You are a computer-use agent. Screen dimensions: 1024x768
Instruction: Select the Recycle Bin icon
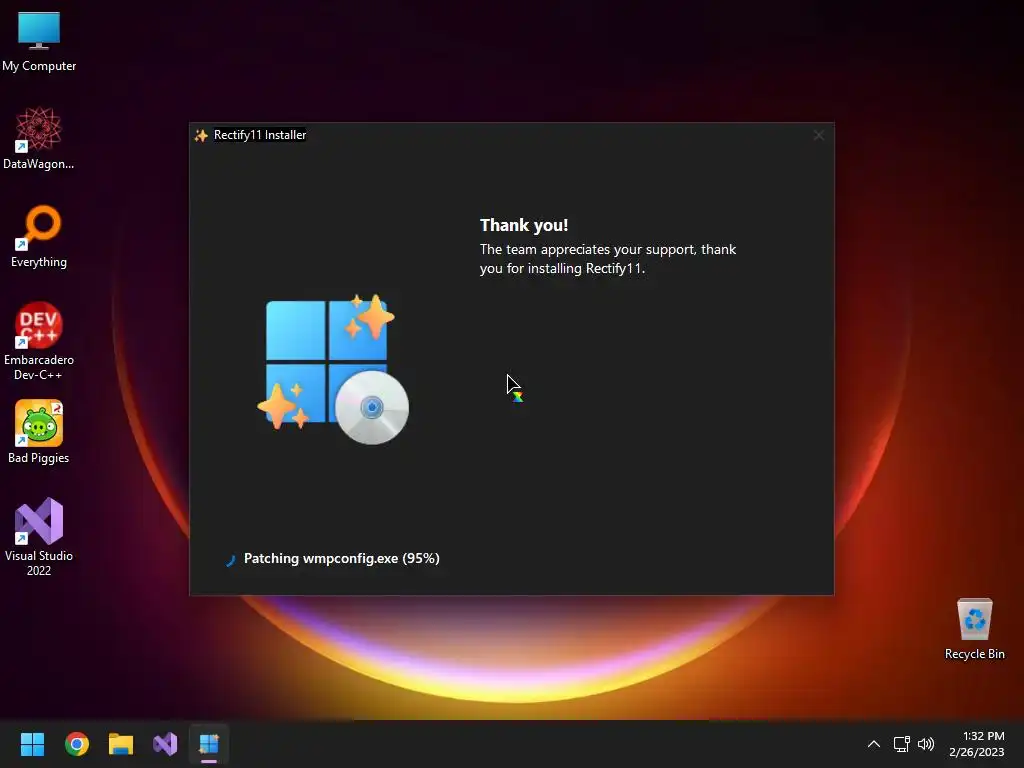[974, 629]
